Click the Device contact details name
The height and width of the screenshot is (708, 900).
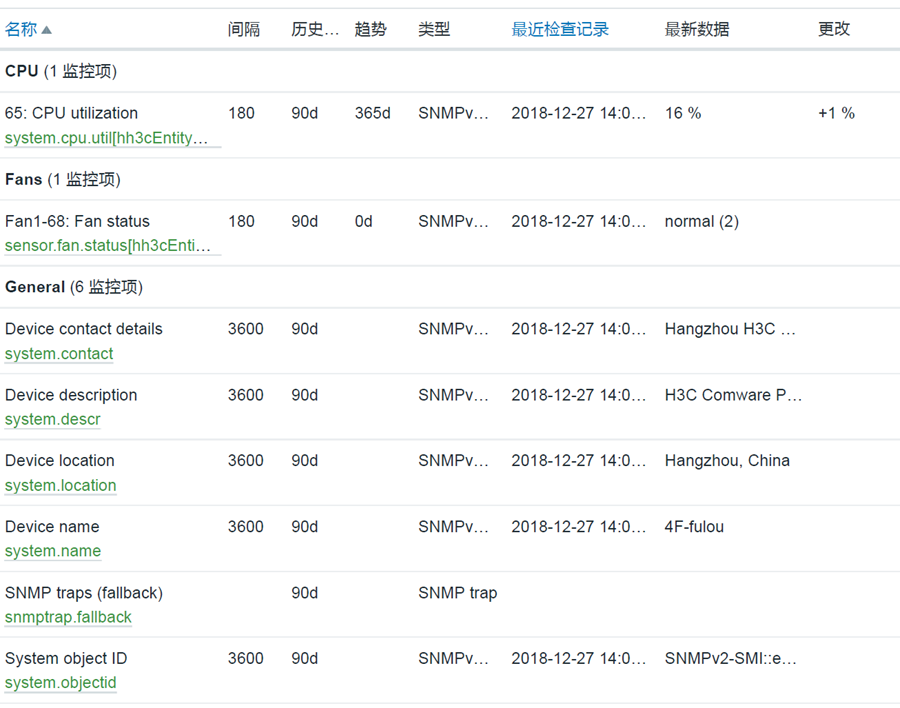click(x=84, y=329)
